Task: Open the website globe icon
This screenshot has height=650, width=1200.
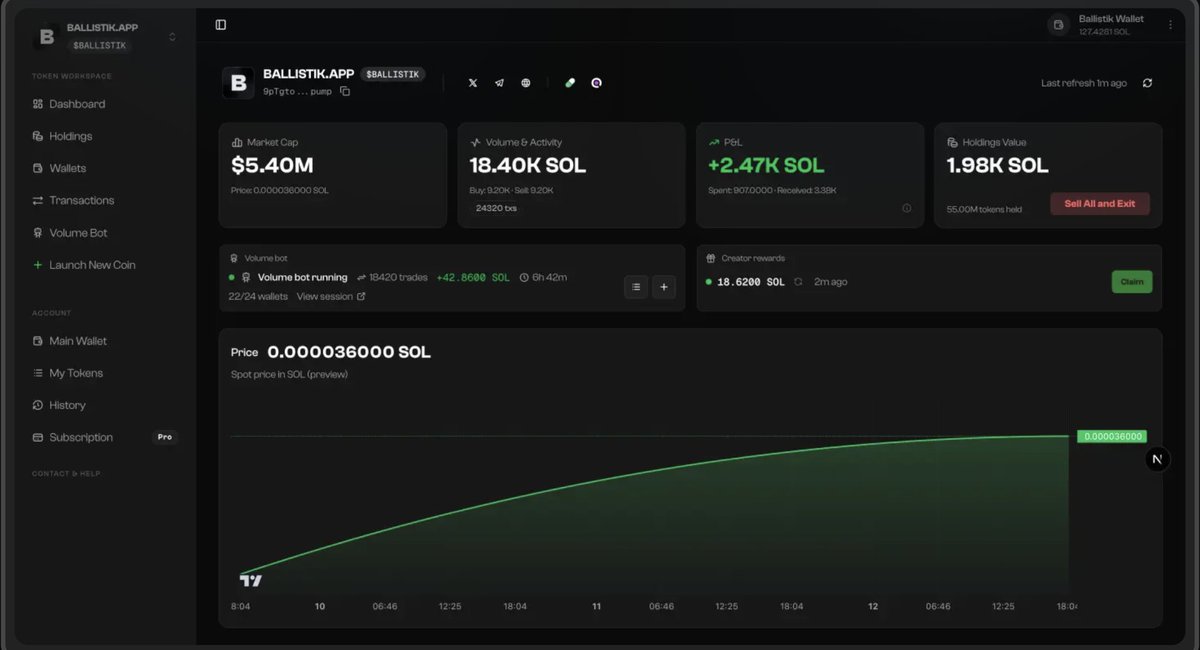Action: click(526, 83)
